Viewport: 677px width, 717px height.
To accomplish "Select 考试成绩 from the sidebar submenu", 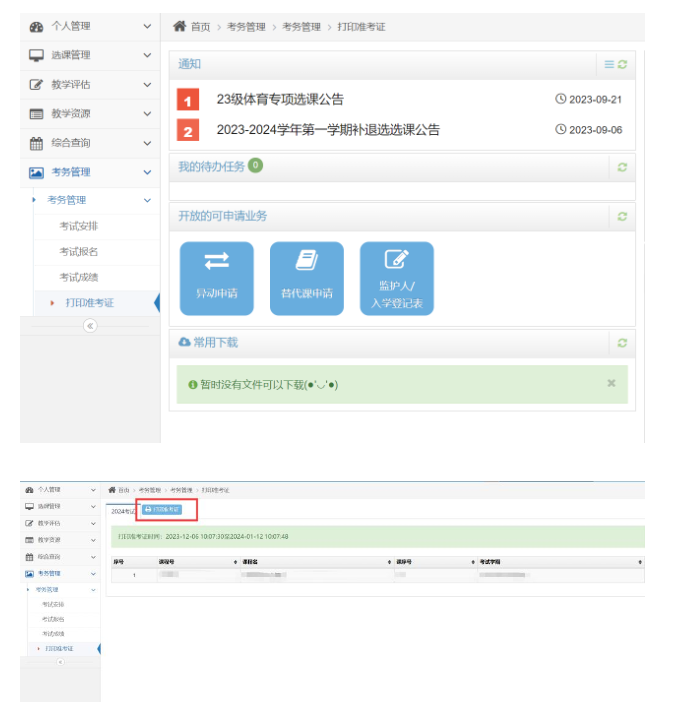I will [x=79, y=277].
